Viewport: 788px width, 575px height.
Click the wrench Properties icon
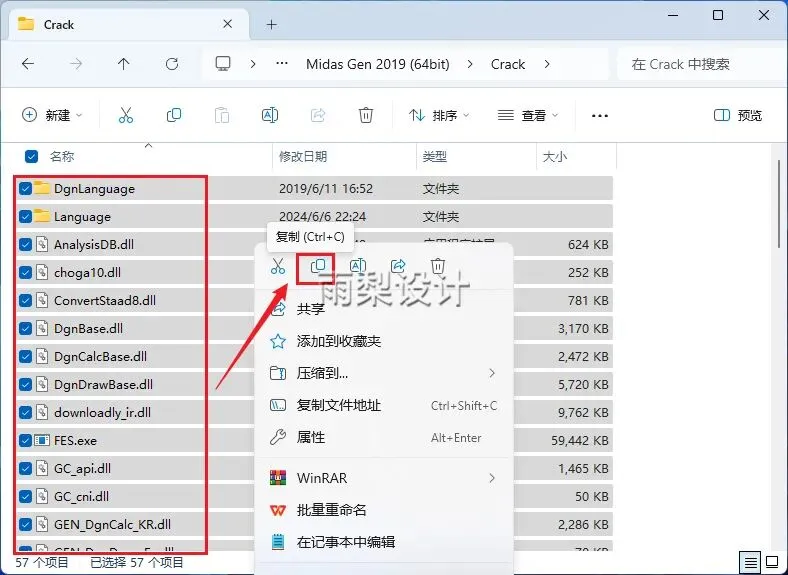278,437
